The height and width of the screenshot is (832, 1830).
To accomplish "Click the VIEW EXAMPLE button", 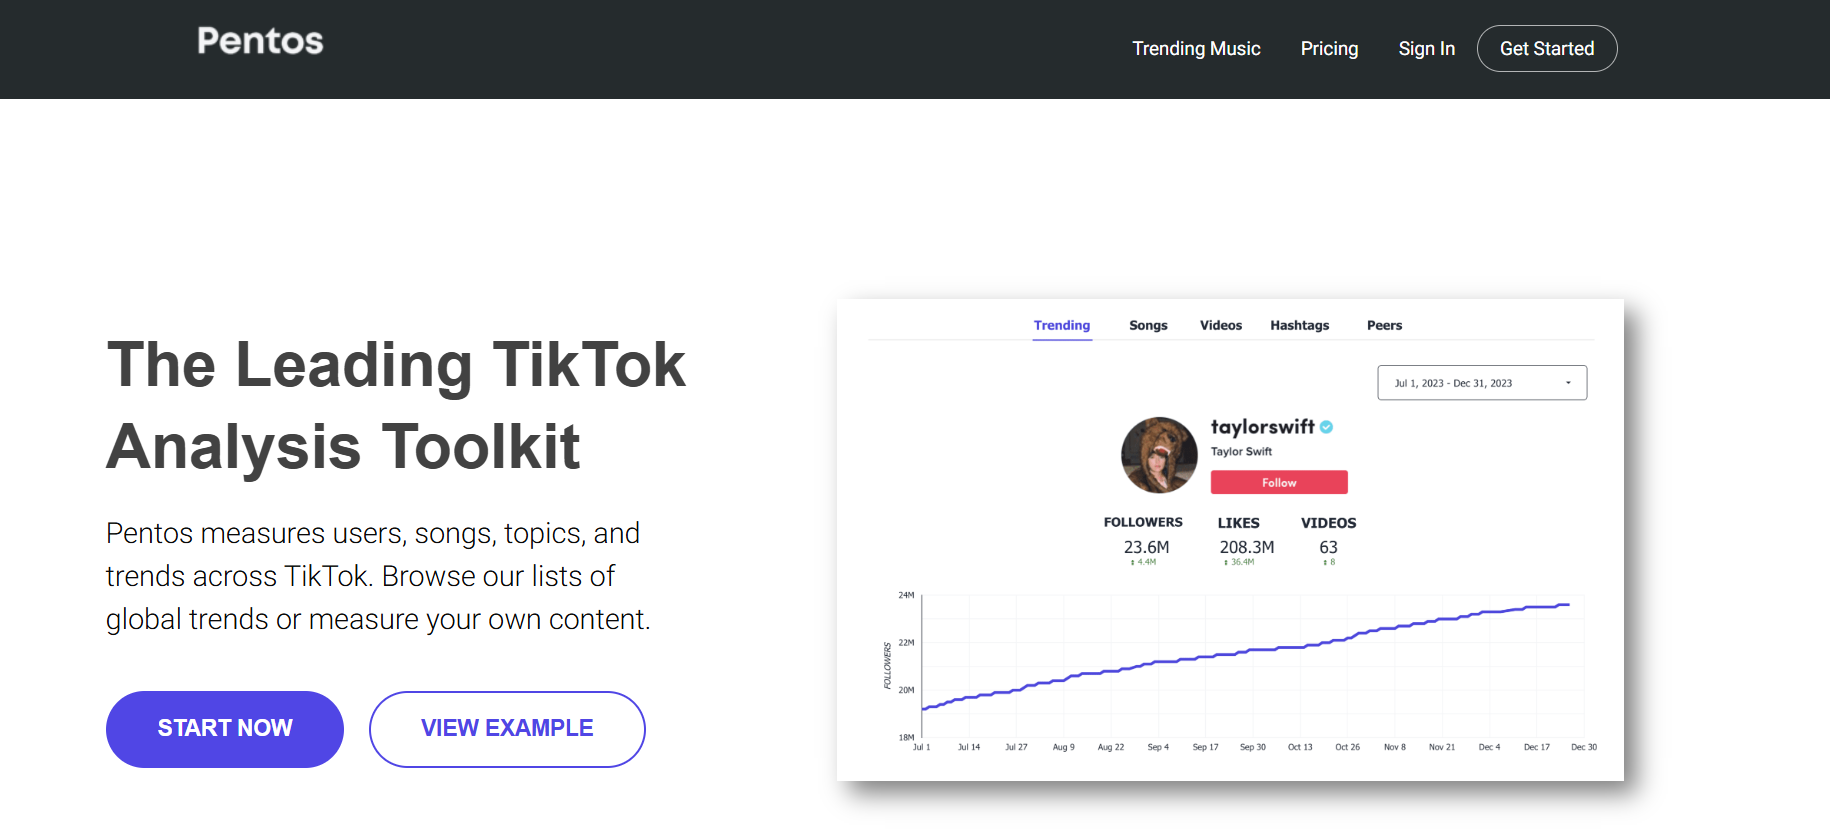I will (x=507, y=729).
